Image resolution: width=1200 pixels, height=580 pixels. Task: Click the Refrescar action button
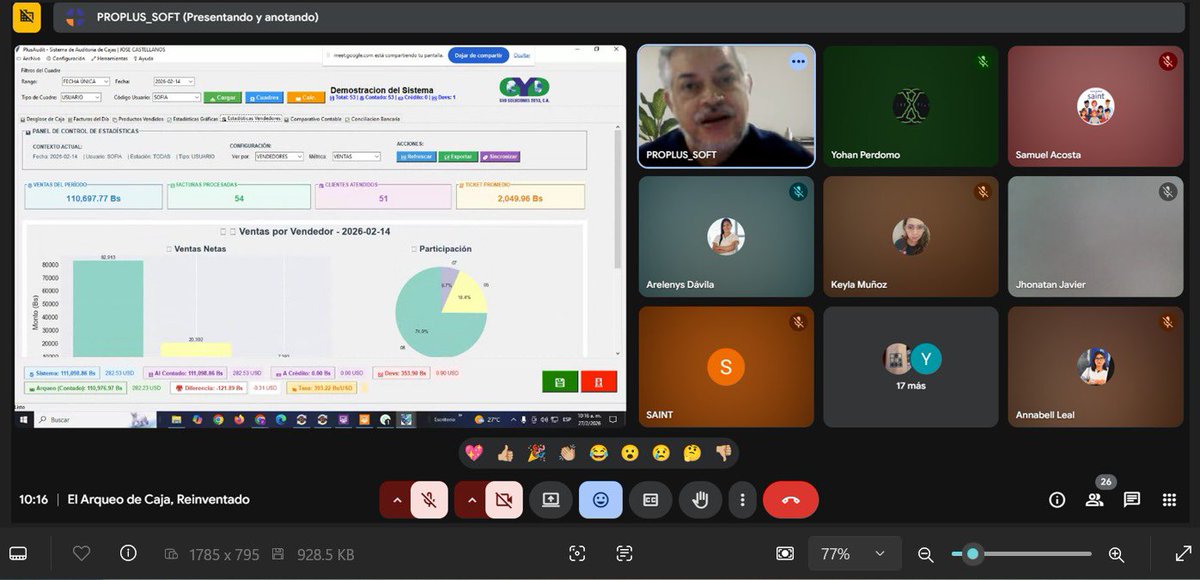click(415, 156)
